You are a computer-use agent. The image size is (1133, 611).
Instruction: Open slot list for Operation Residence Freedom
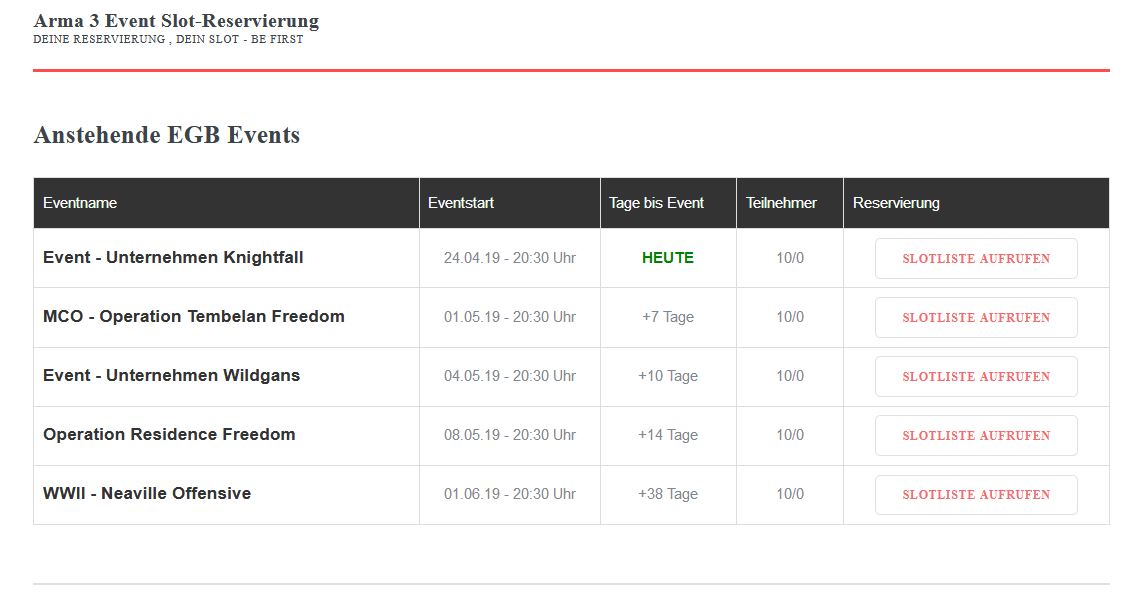(975, 436)
